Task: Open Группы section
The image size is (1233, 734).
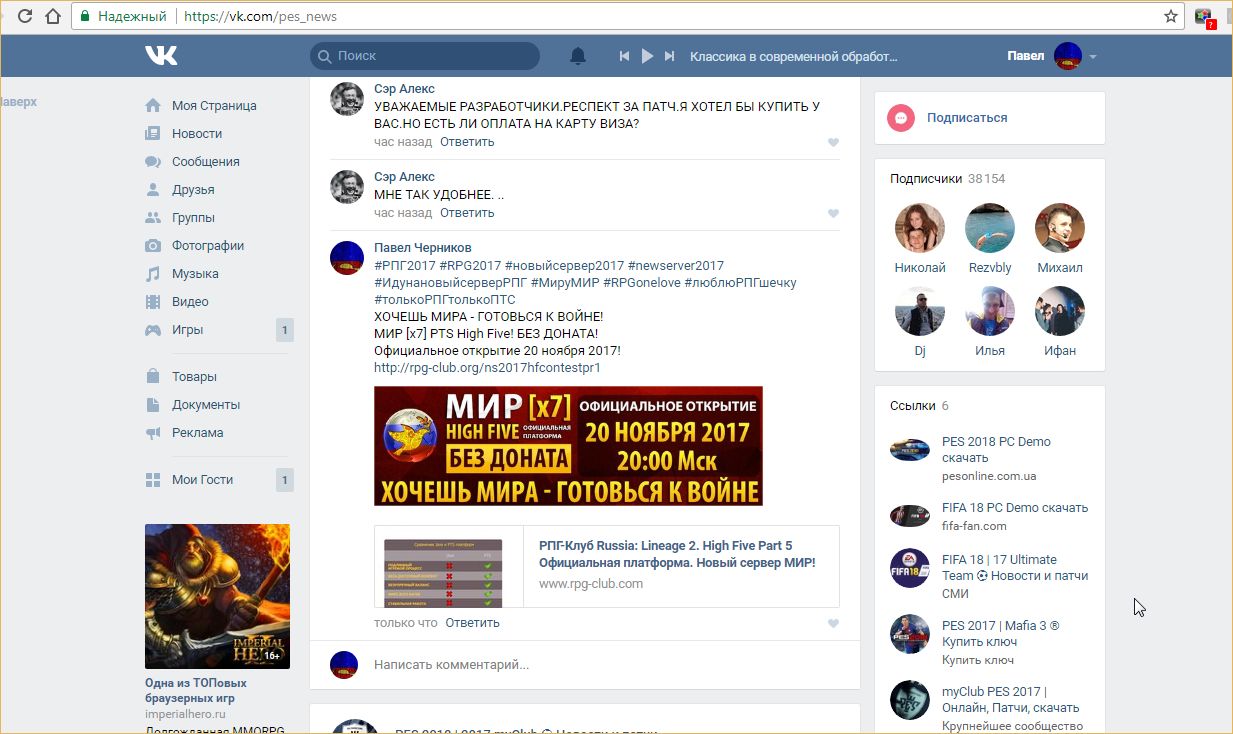Action: point(193,218)
